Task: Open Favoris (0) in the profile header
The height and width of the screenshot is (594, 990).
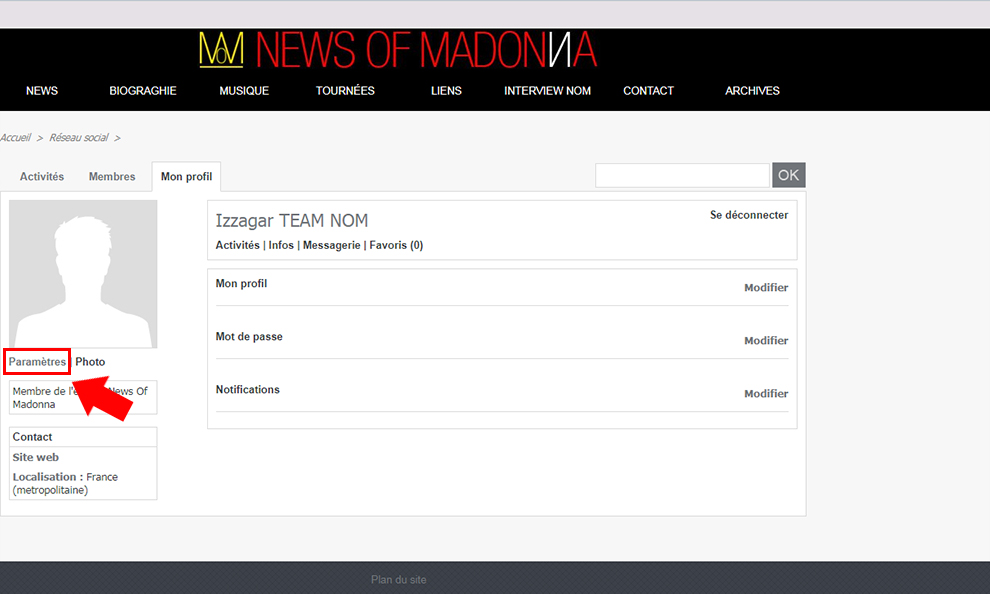Action: click(x=396, y=245)
